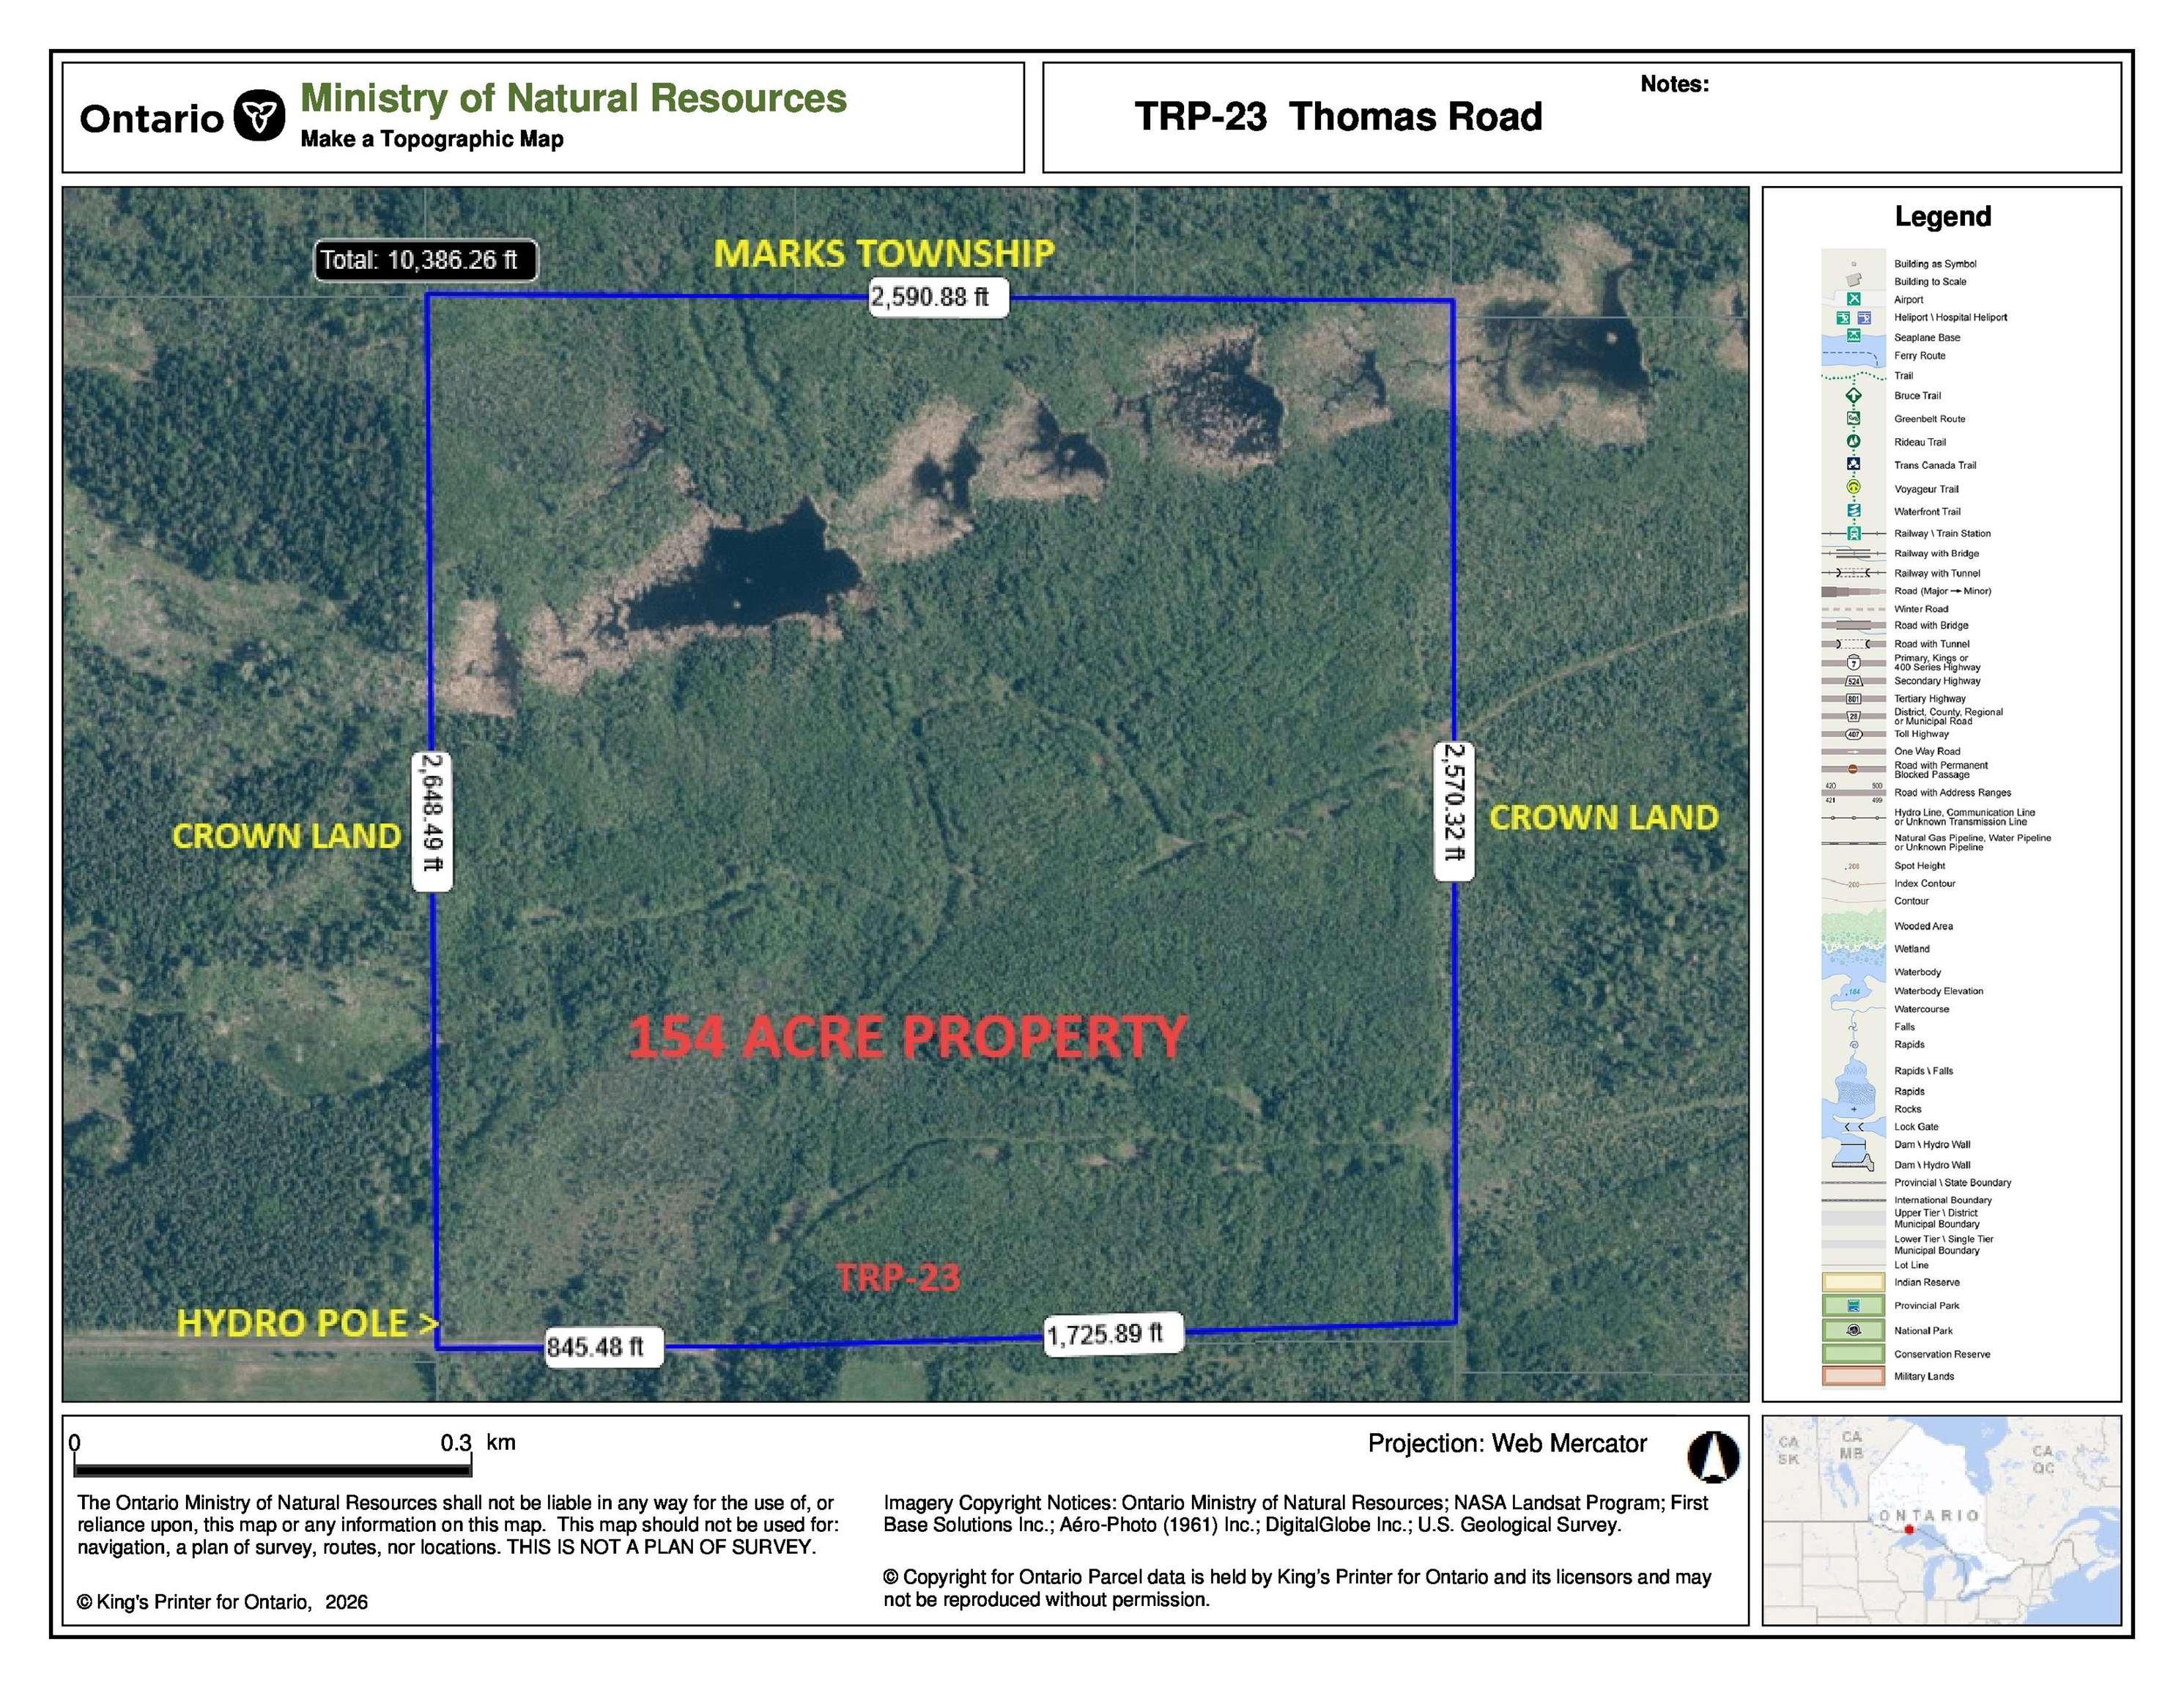2184x1688 pixels.
Task: Click the Road with Permanent Blocked Passage symbol
Action: pos(1853,769)
